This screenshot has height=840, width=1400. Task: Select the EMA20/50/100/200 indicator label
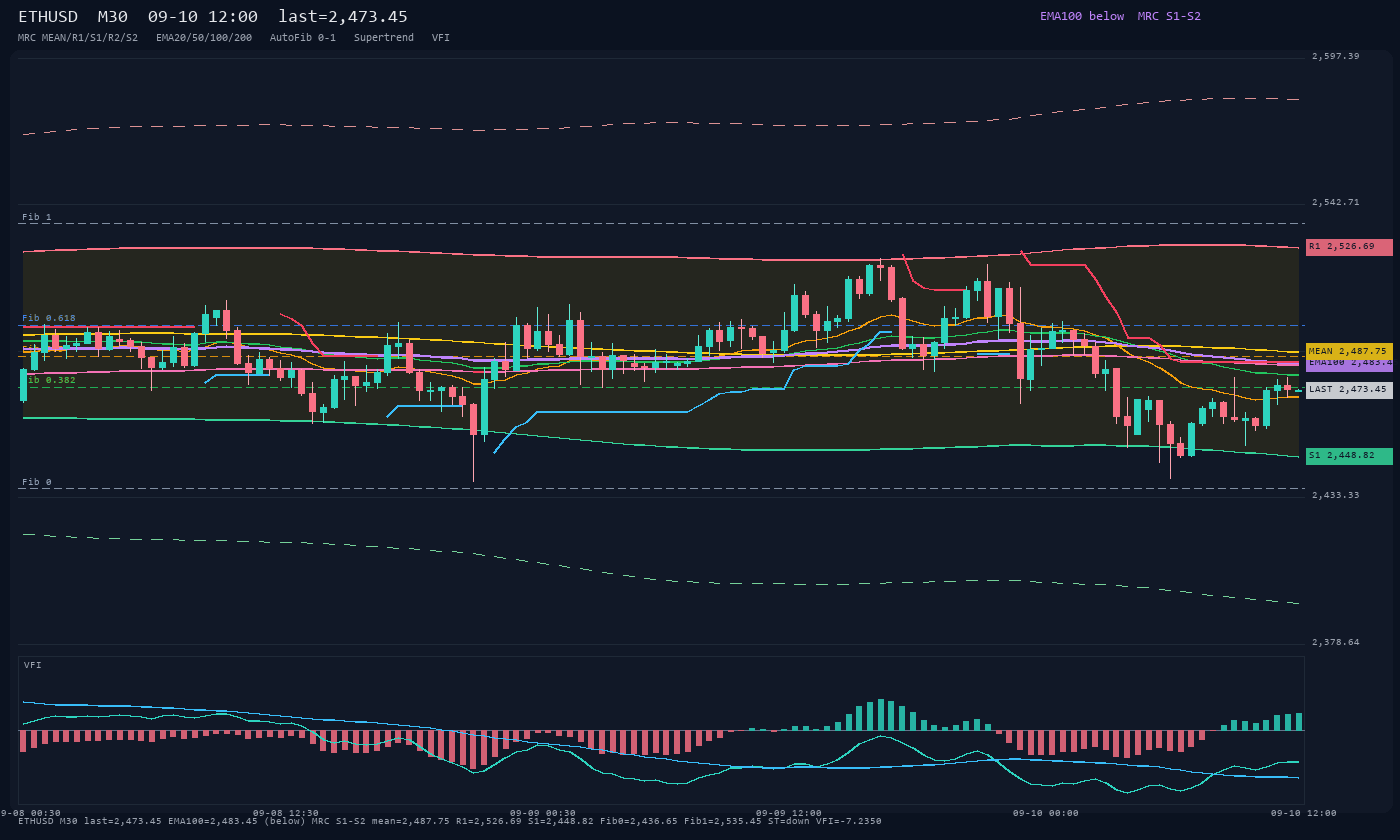(x=204, y=38)
